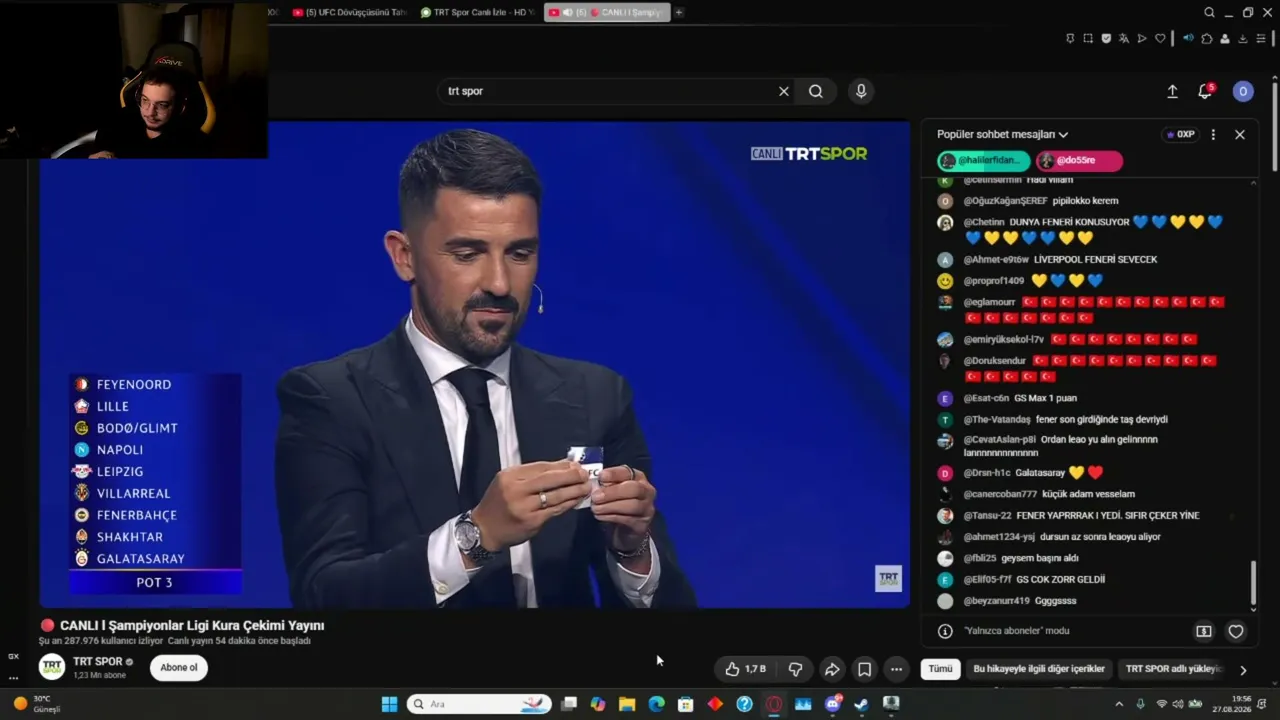This screenshot has width=1280, height=720.
Task: Open the browser profile icon
Action: coord(1225,38)
